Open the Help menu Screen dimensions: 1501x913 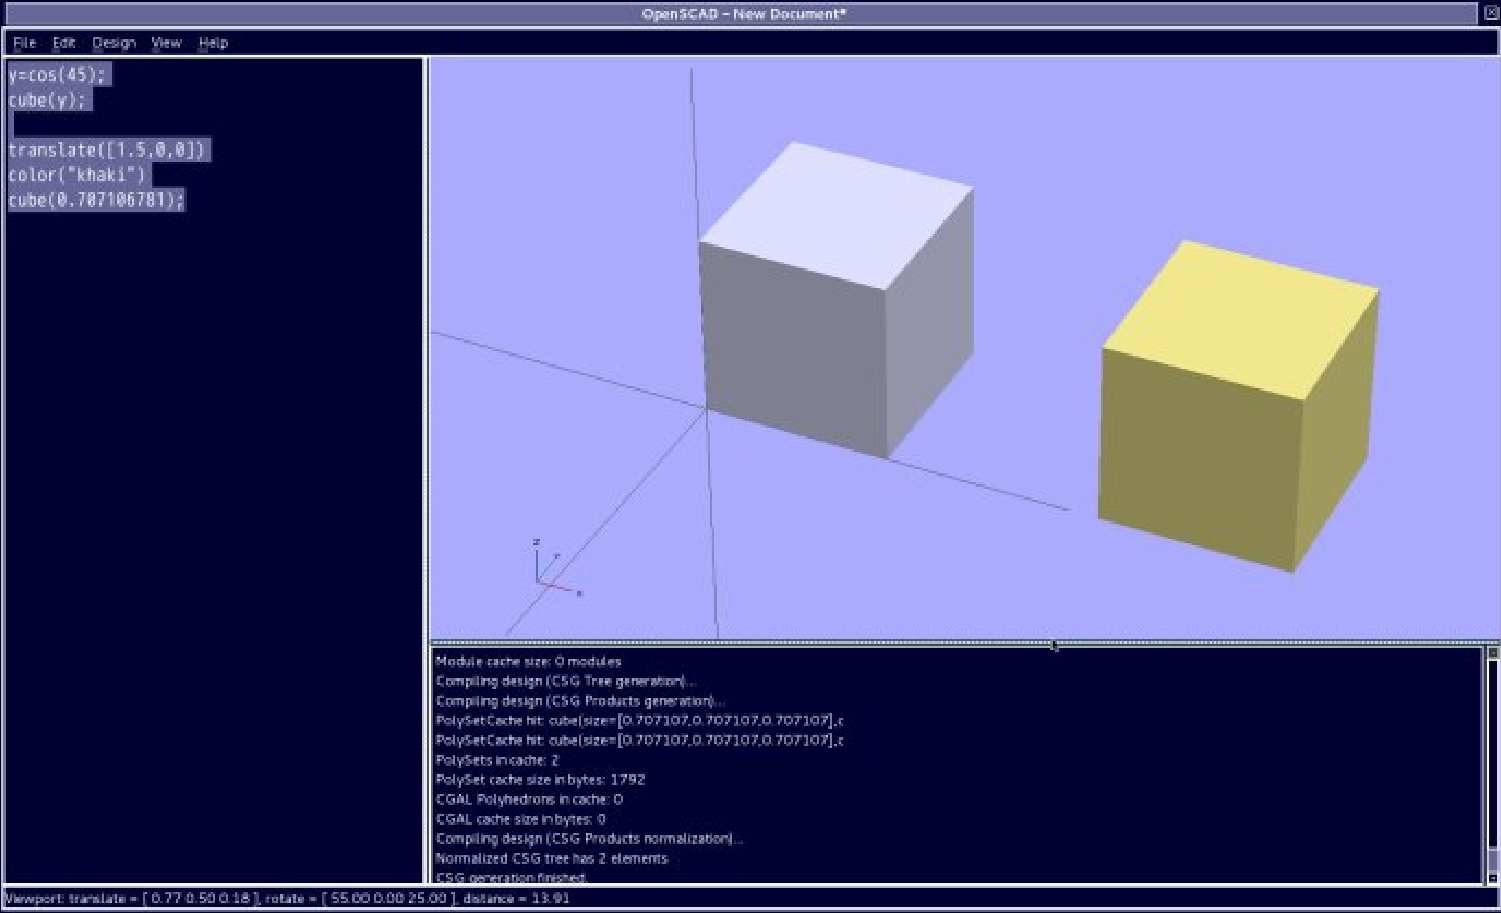tap(213, 43)
